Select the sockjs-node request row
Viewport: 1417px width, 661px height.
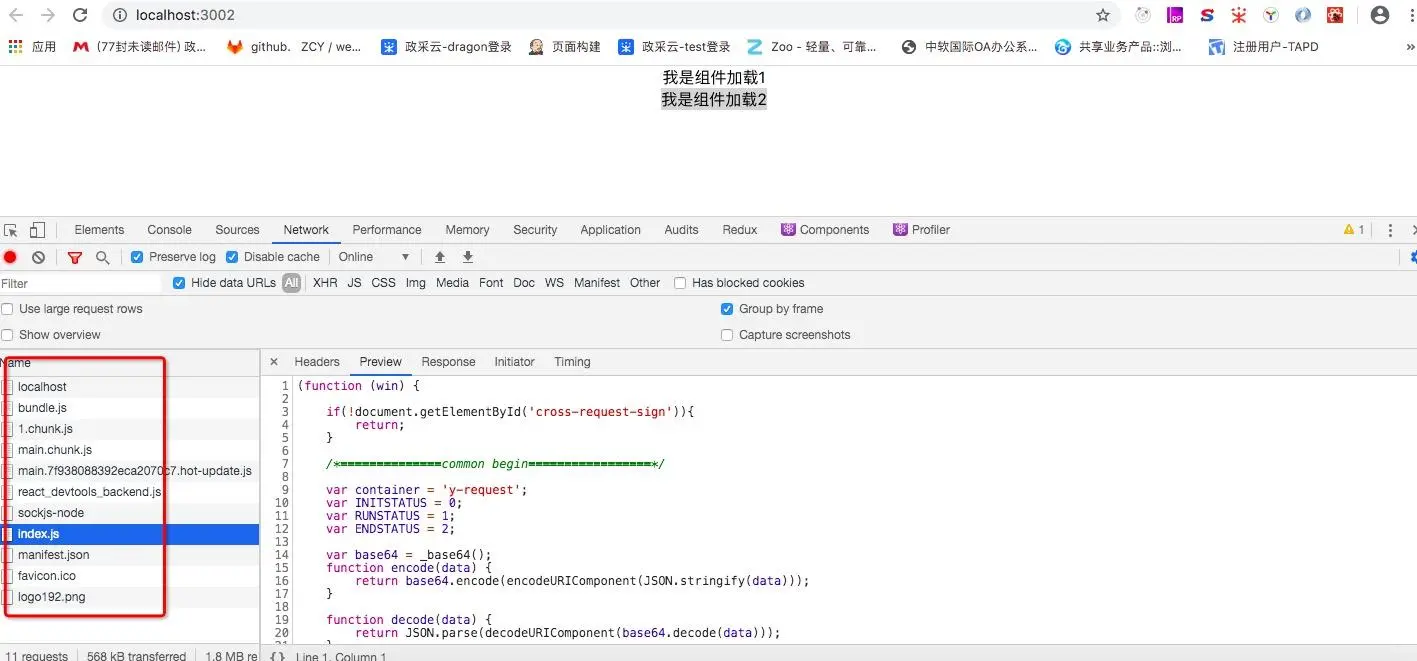pos(130,513)
